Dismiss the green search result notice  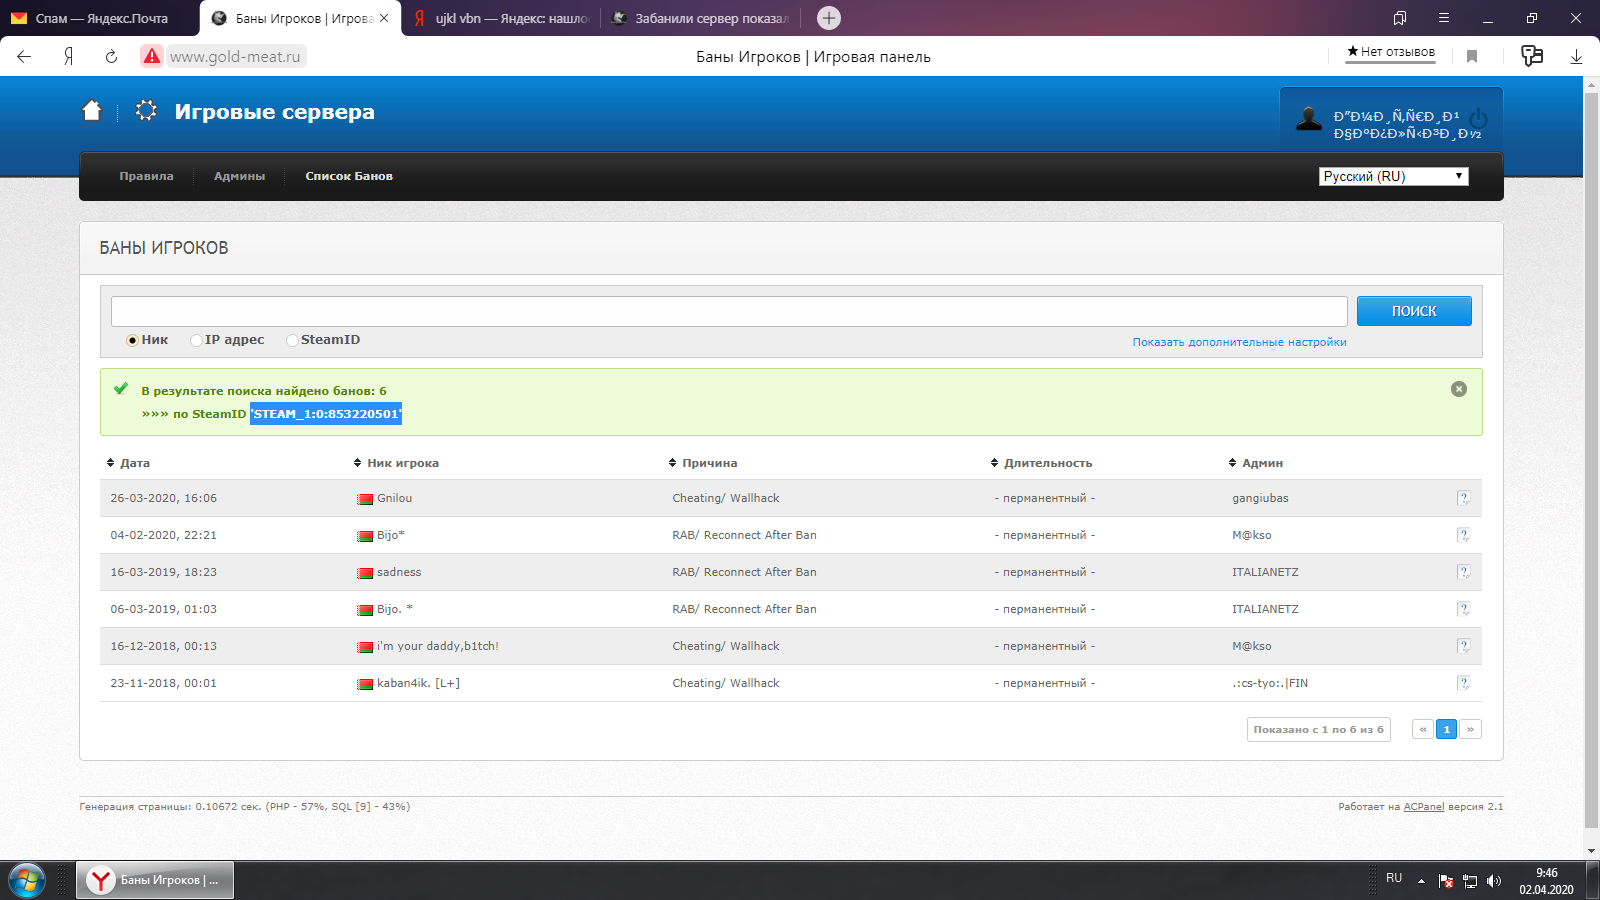[1459, 389]
